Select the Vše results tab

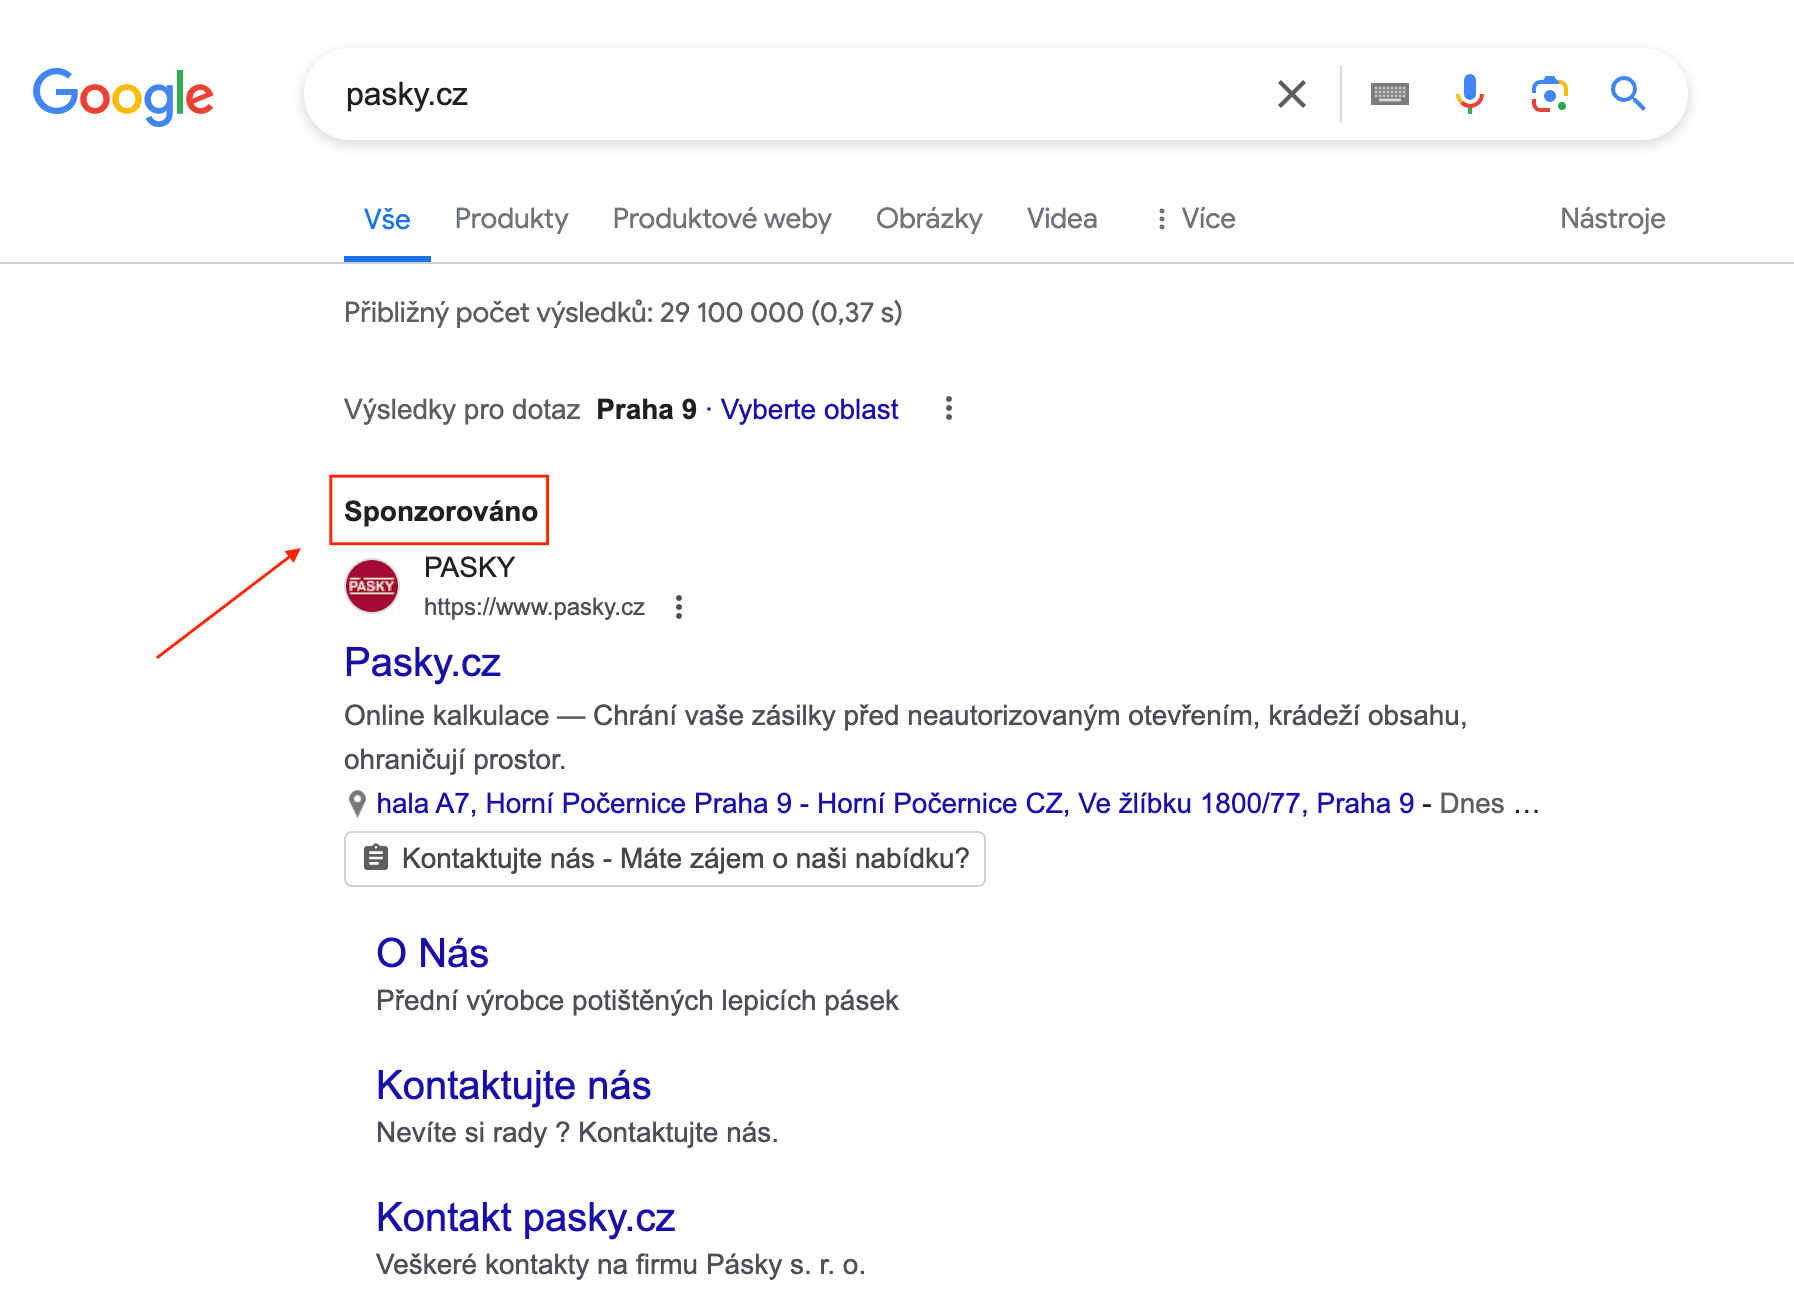click(x=387, y=219)
